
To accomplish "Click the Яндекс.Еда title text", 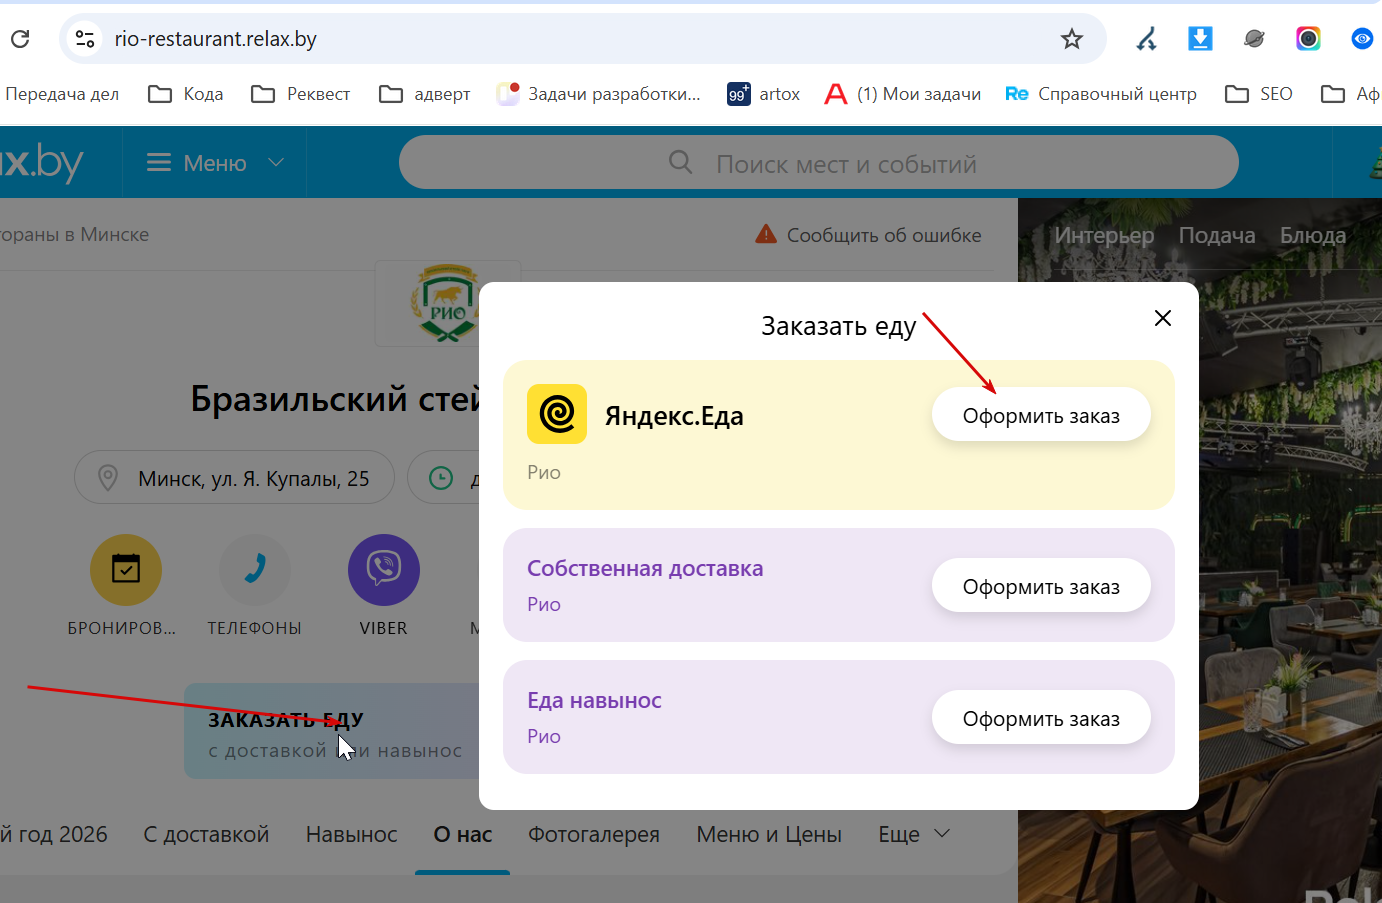I will click(674, 416).
